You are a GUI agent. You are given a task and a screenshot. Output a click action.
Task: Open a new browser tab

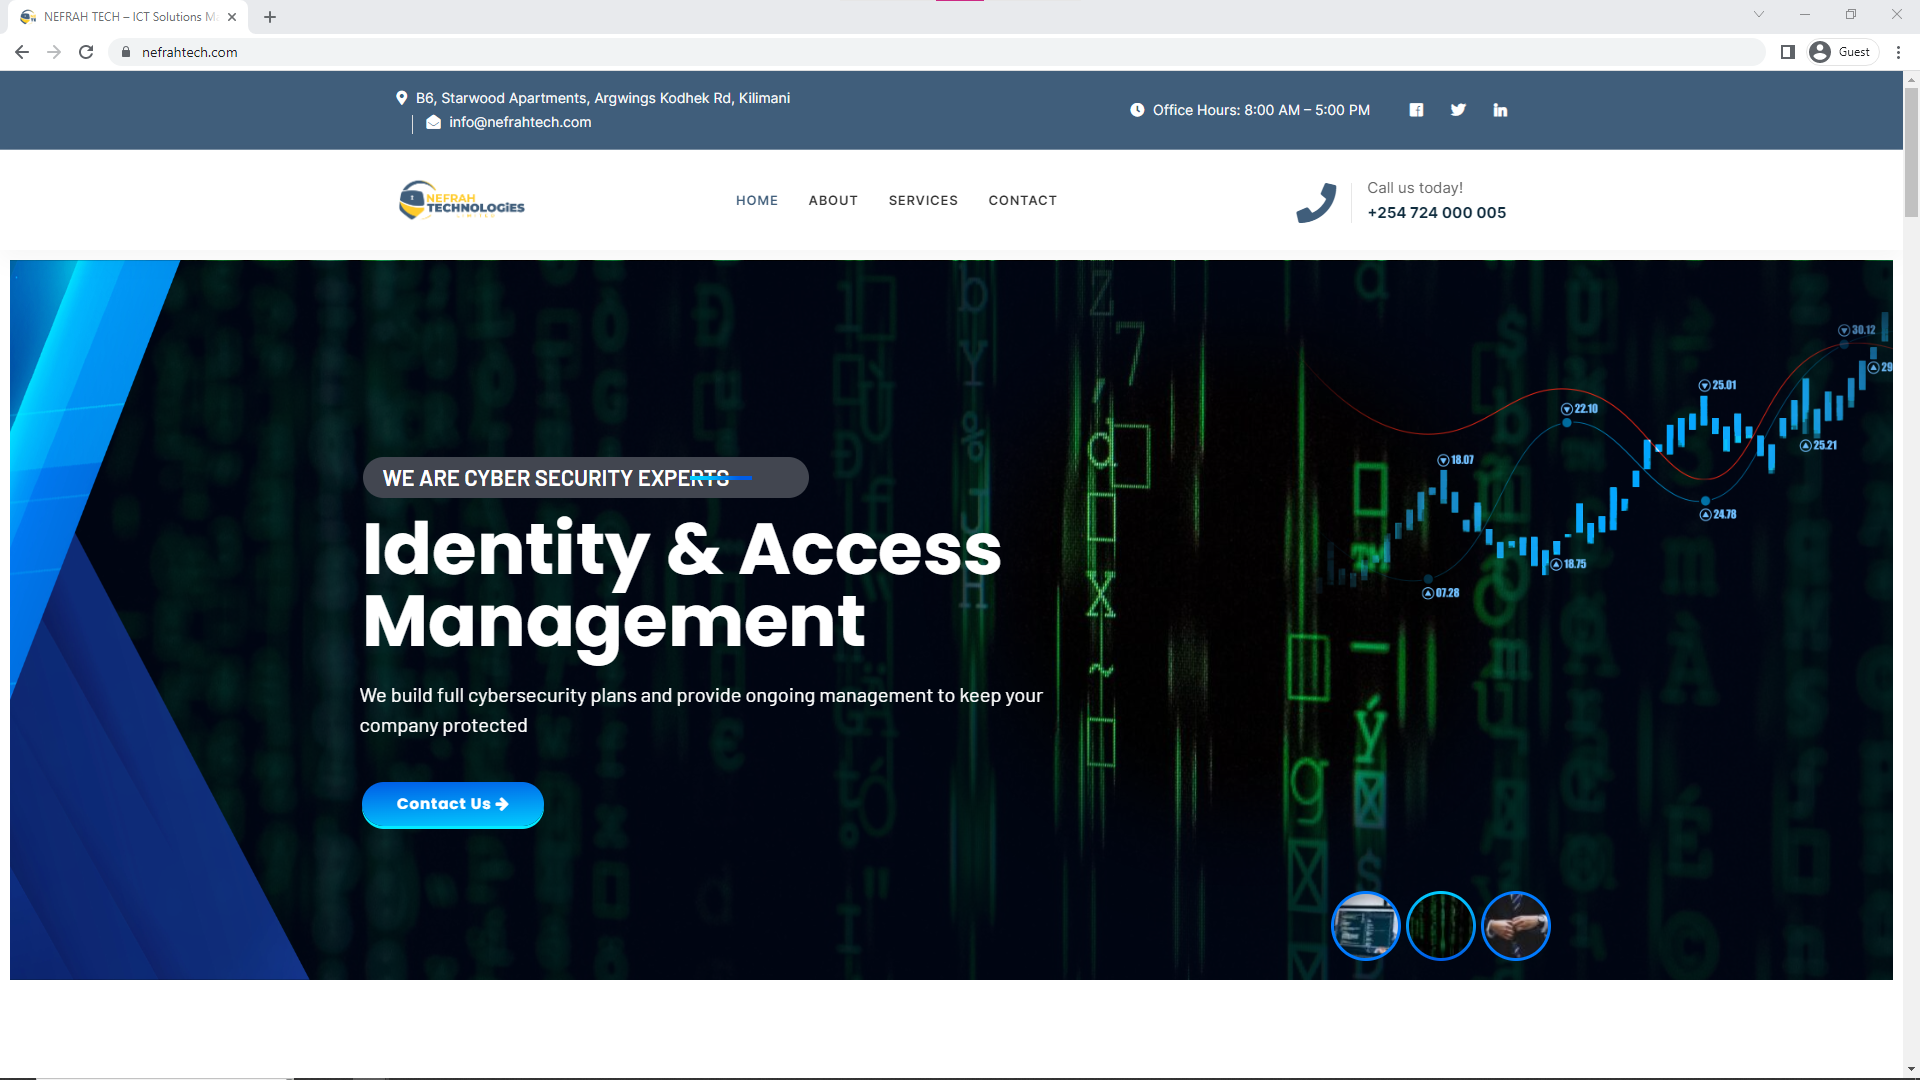coord(270,17)
